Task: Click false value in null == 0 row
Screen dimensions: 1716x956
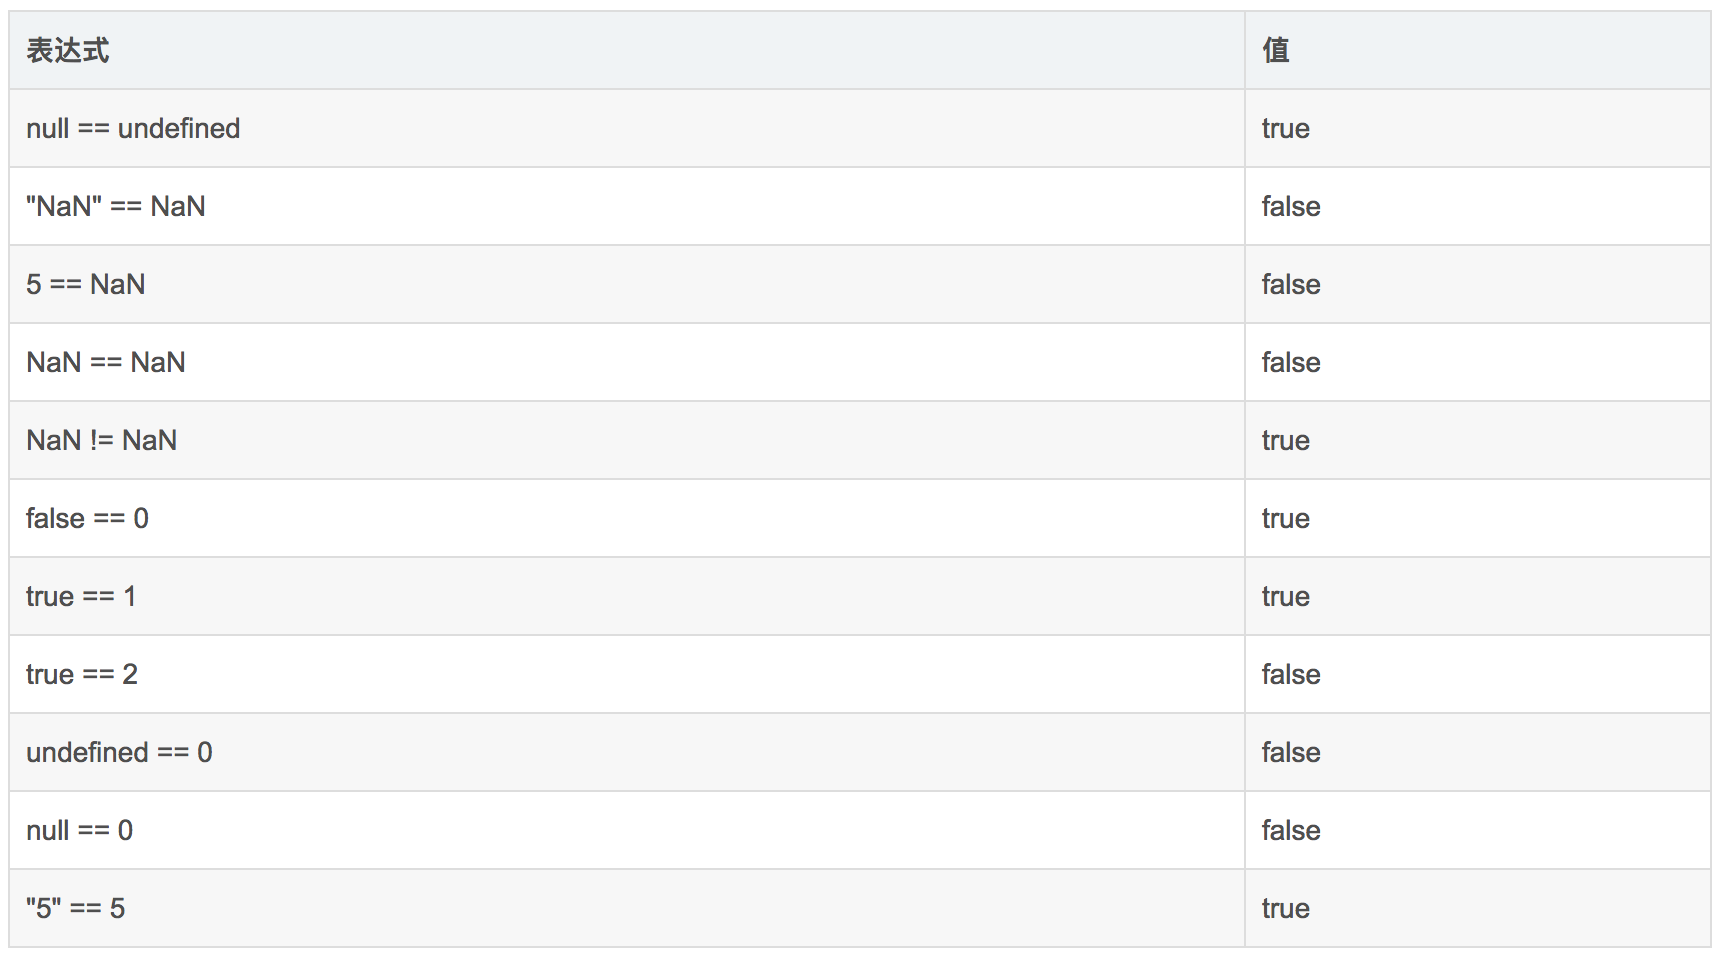Action: [1290, 831]
